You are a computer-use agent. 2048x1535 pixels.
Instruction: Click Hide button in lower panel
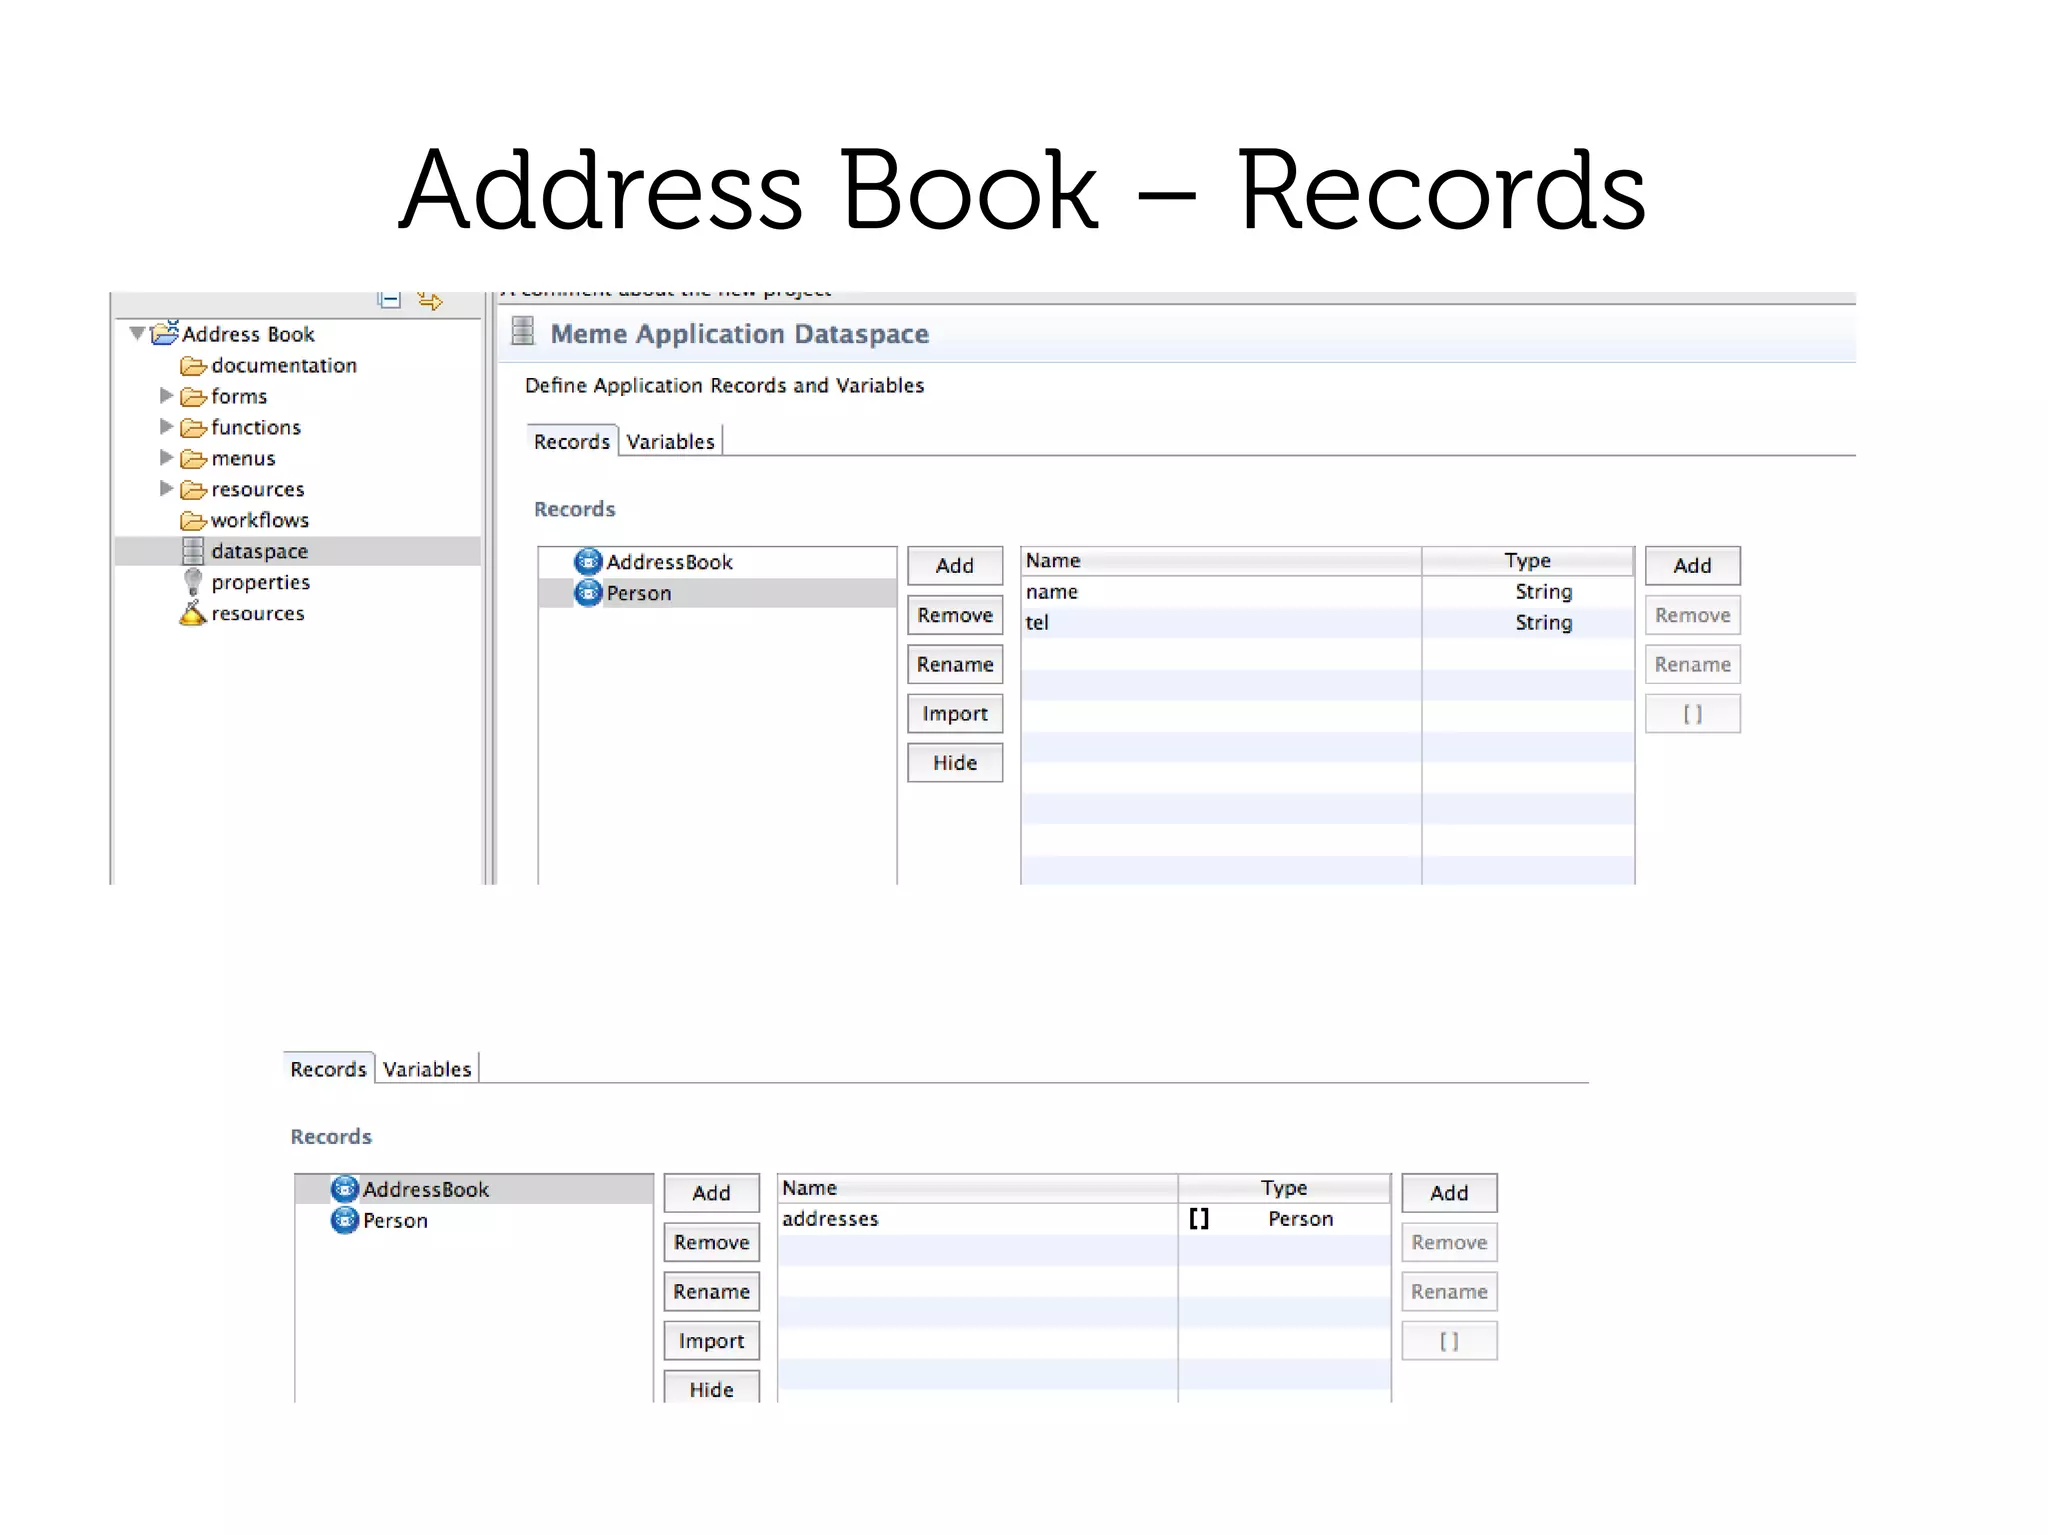tap(712, 1387)
